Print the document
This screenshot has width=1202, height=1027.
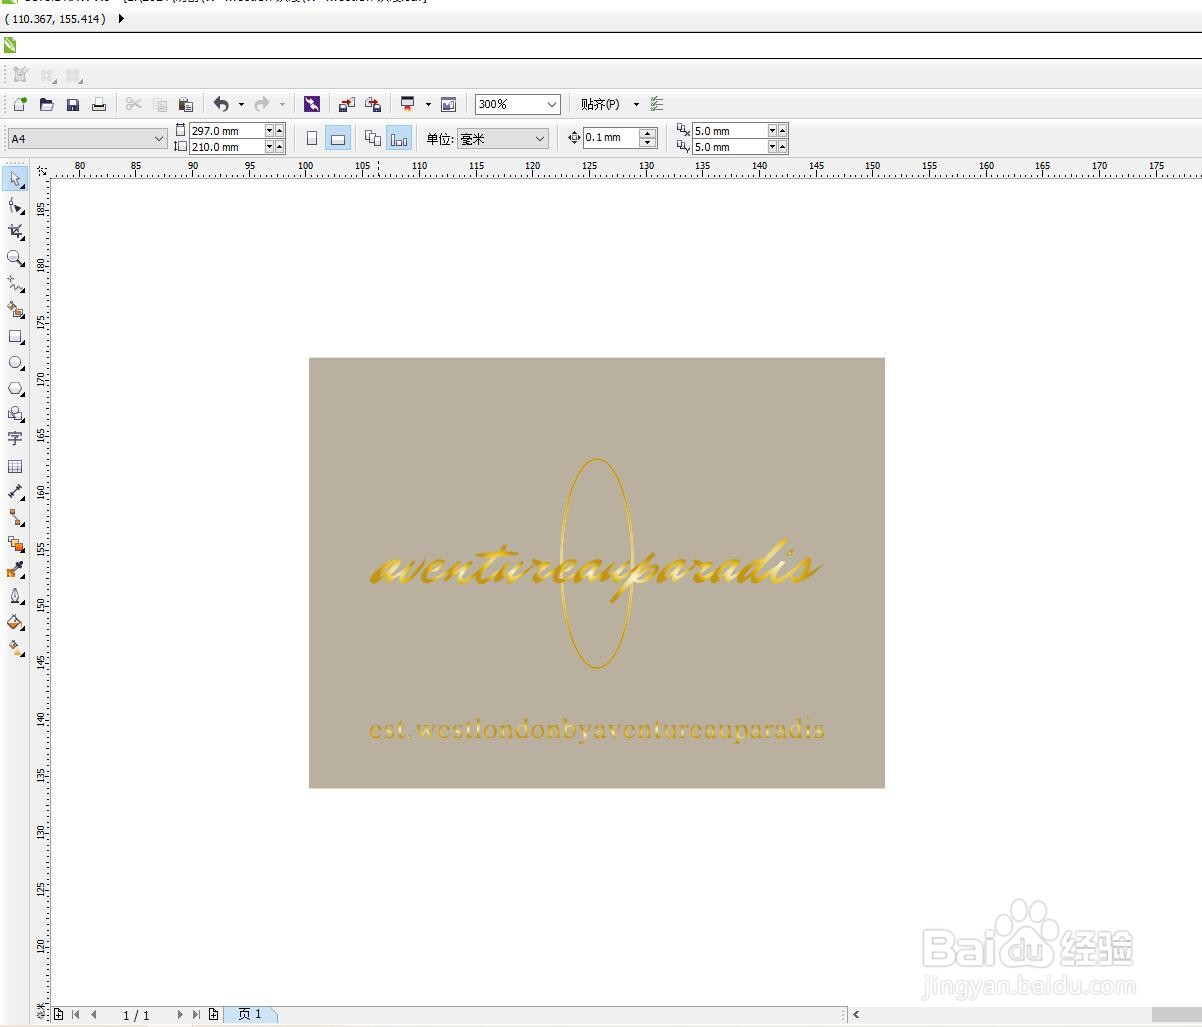(98, 104)
